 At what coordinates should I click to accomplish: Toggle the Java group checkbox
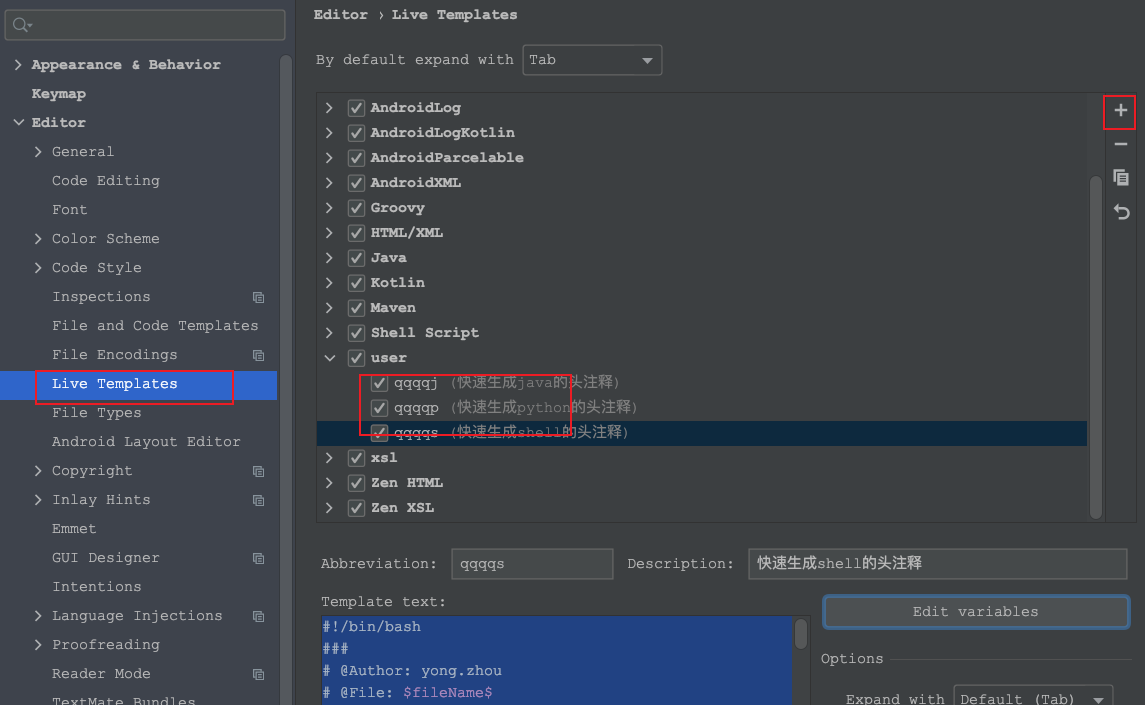(x=356, y=257)
